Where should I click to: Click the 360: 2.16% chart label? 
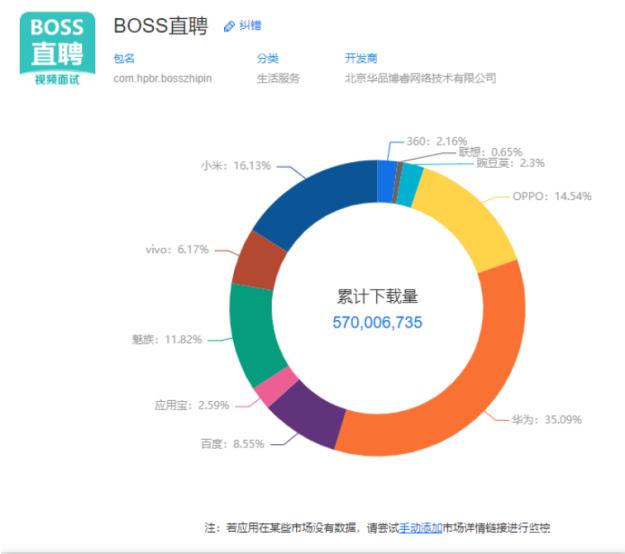tap(436, 141)
